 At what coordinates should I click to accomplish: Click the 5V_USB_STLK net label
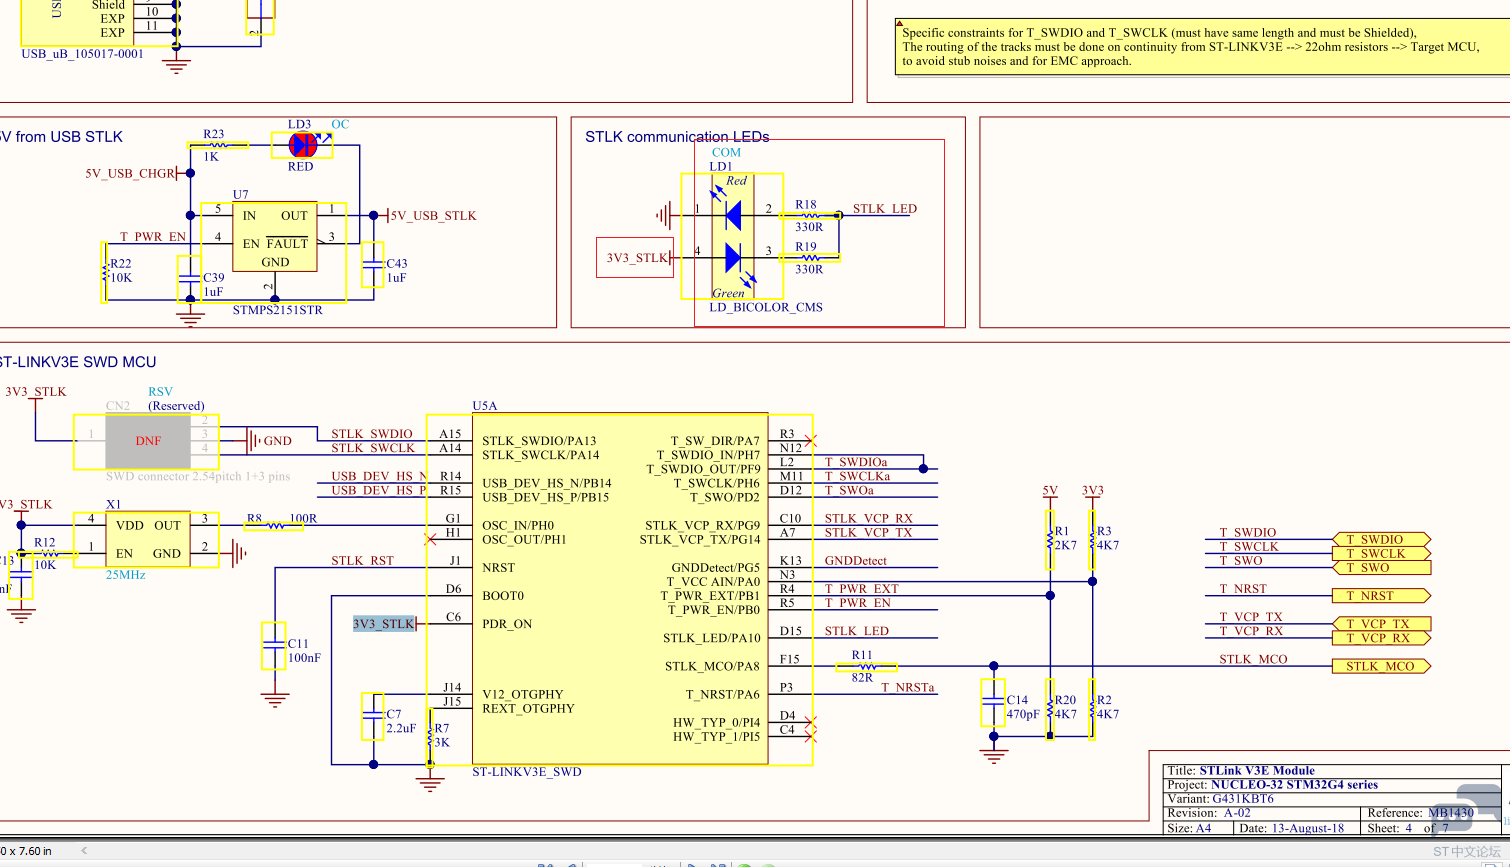(433, 216)
